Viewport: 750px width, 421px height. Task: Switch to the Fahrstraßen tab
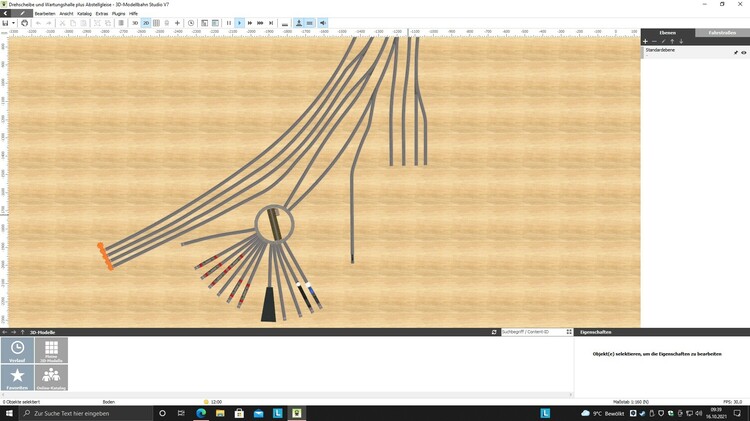(x=722, y=33)
